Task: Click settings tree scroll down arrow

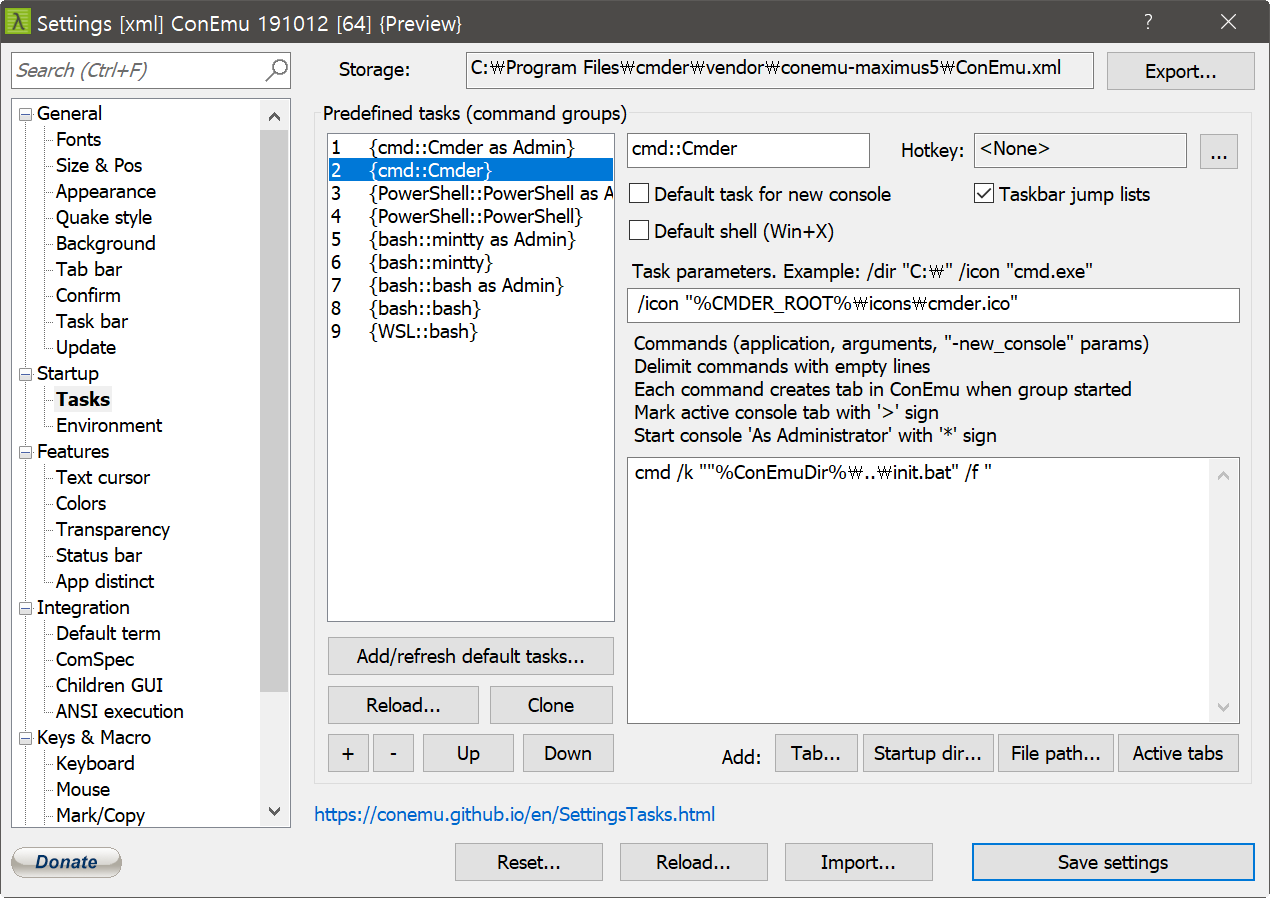Action: (275, 813)
